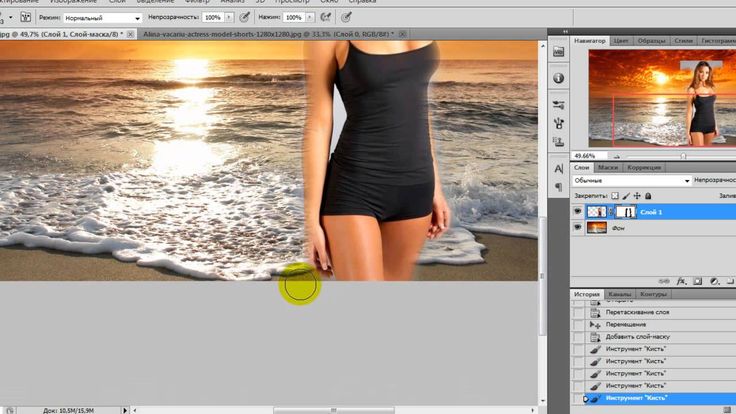Viewport: 736px width, 414px height.
Task: Set history brush source at Перетаскивание слоя
Action: coord(579,312)
